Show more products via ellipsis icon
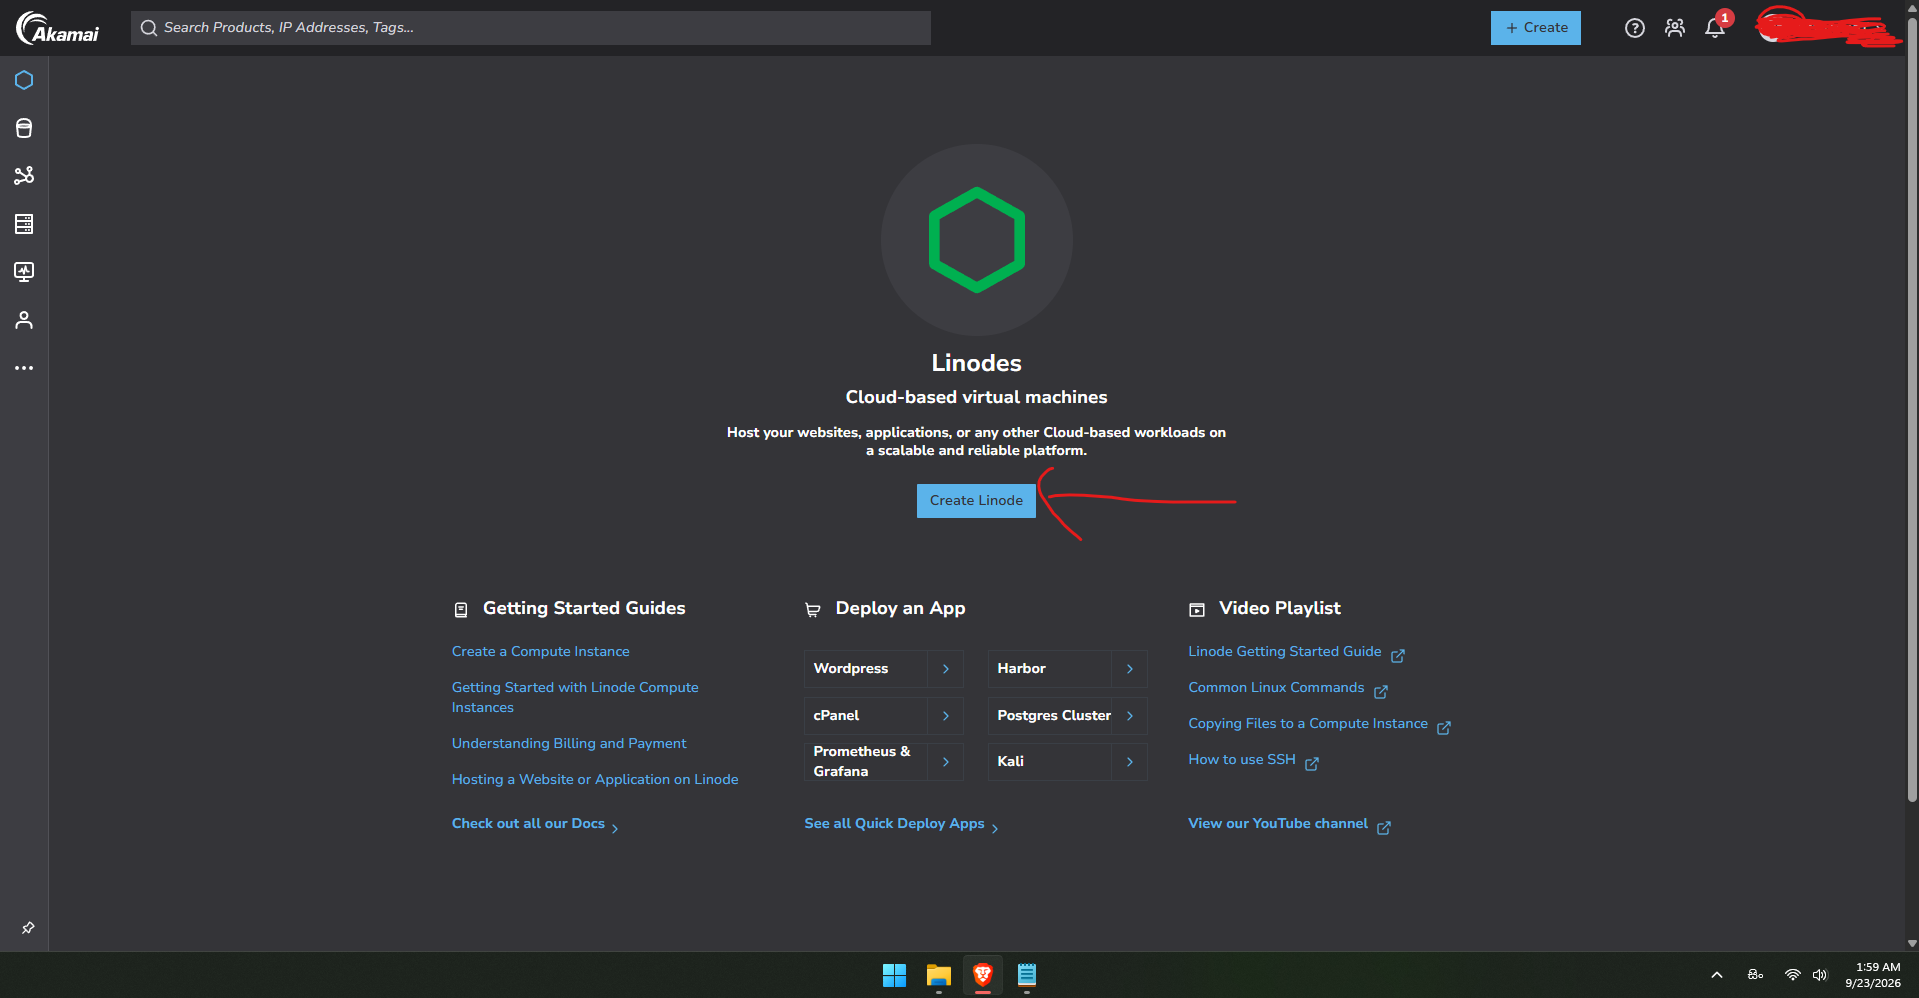The width and height of the screenshot is (1919, 998). pos(24,368)
